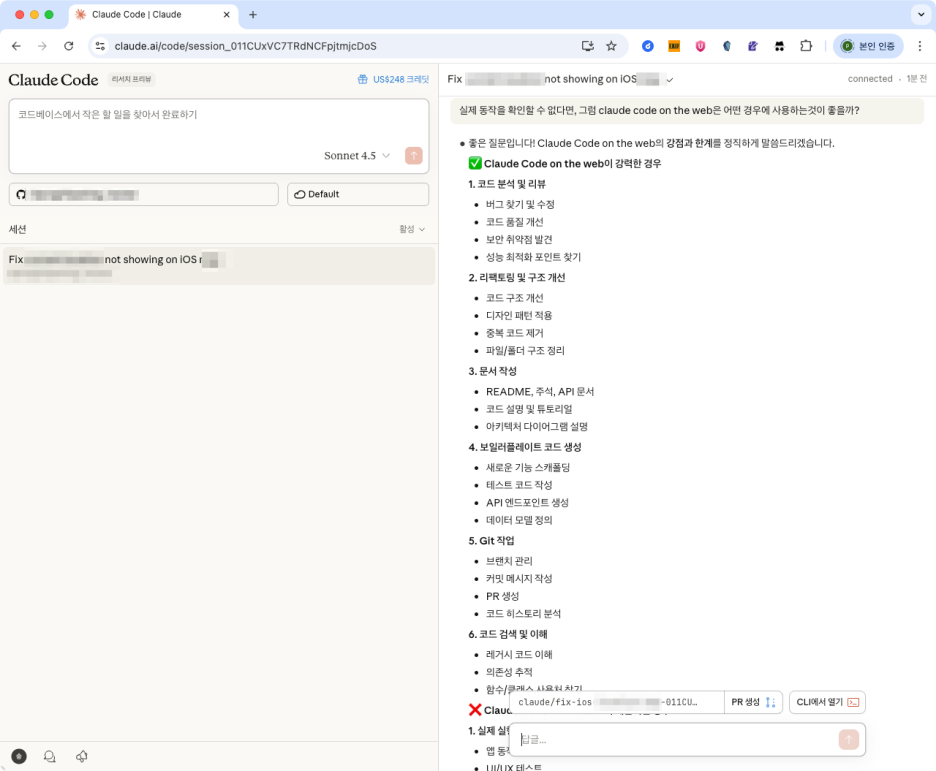Open the black incognito-style extension icon

[779, 46]
